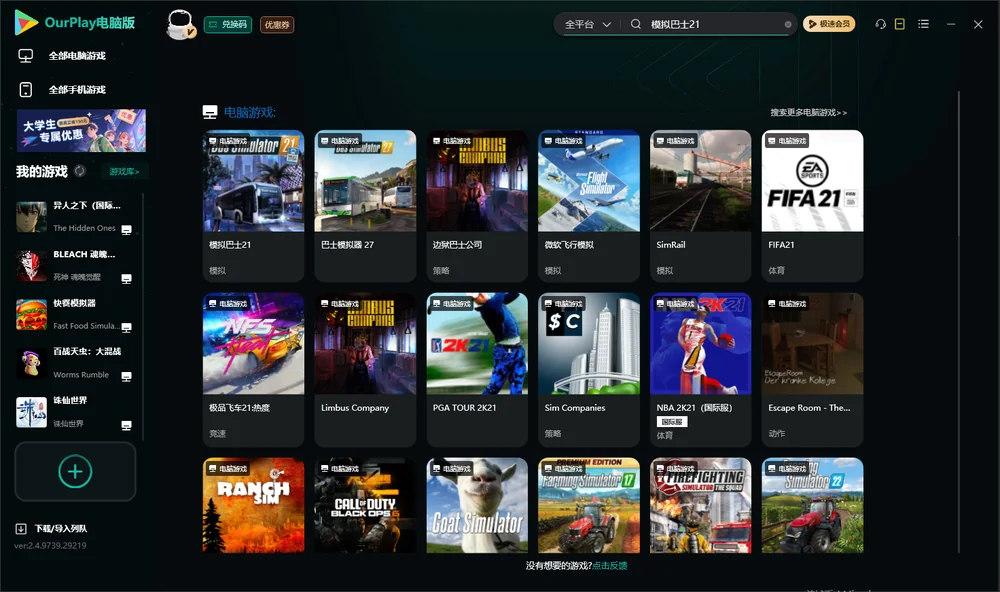Click the PC icon on Fast Food Simulator row

[127, 327]
